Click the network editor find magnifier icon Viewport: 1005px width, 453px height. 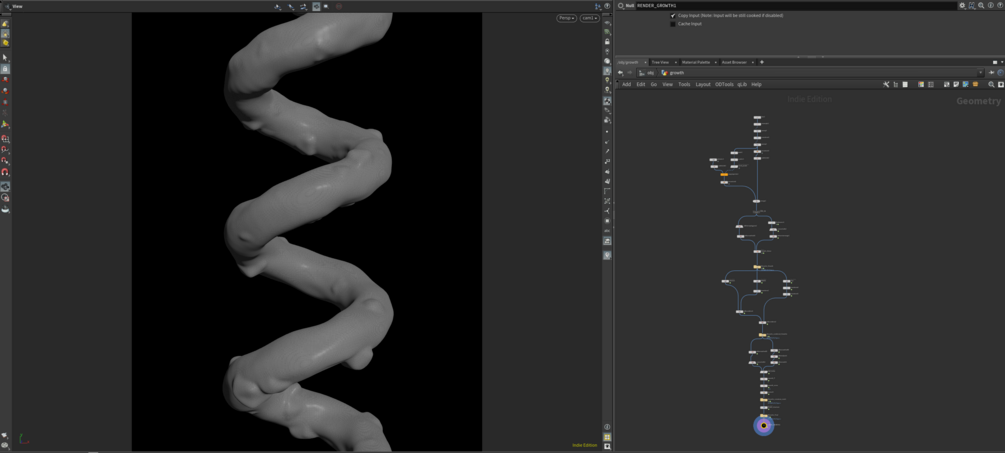tap(991, 85)
